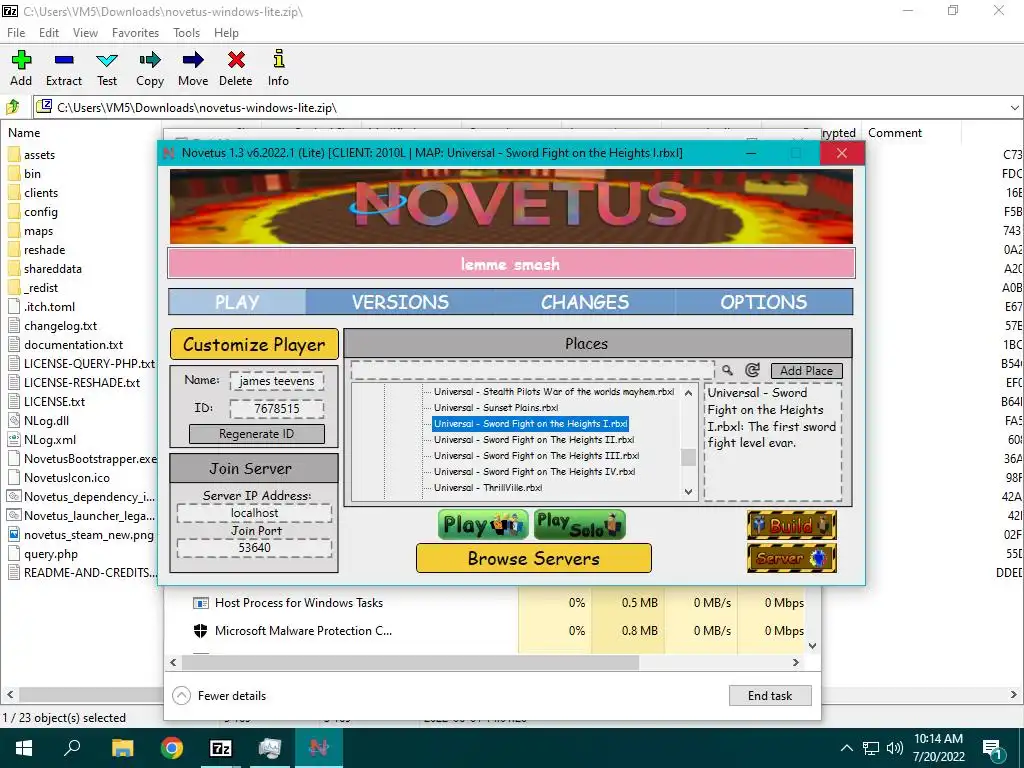
Task: Click the Build button
Action: pos(792,525)
